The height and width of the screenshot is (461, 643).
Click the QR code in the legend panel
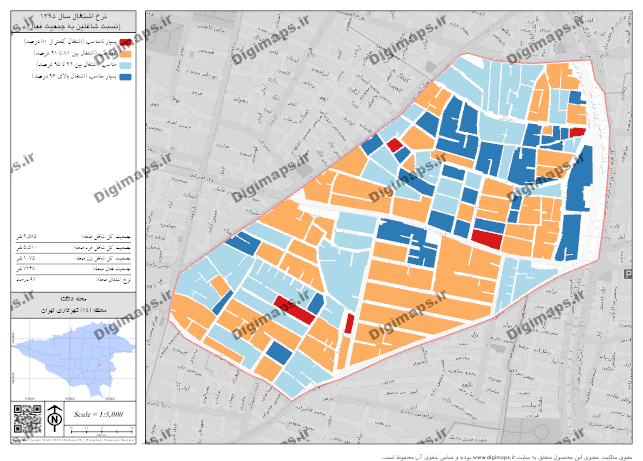(27, 419)
